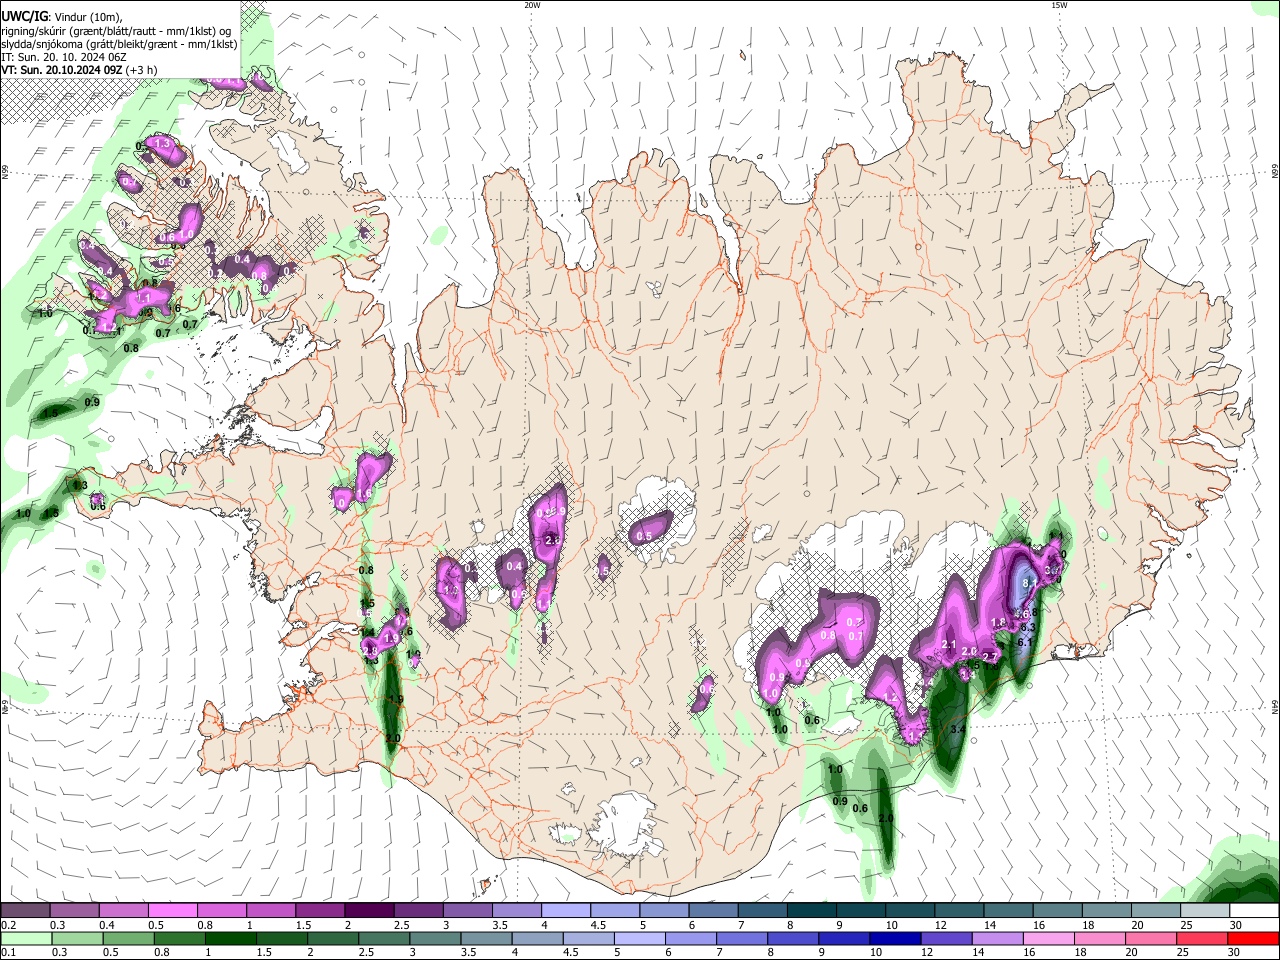Click the 'IT: Sun. 20. 10. 2024 06Z' line

pos(62,57)
